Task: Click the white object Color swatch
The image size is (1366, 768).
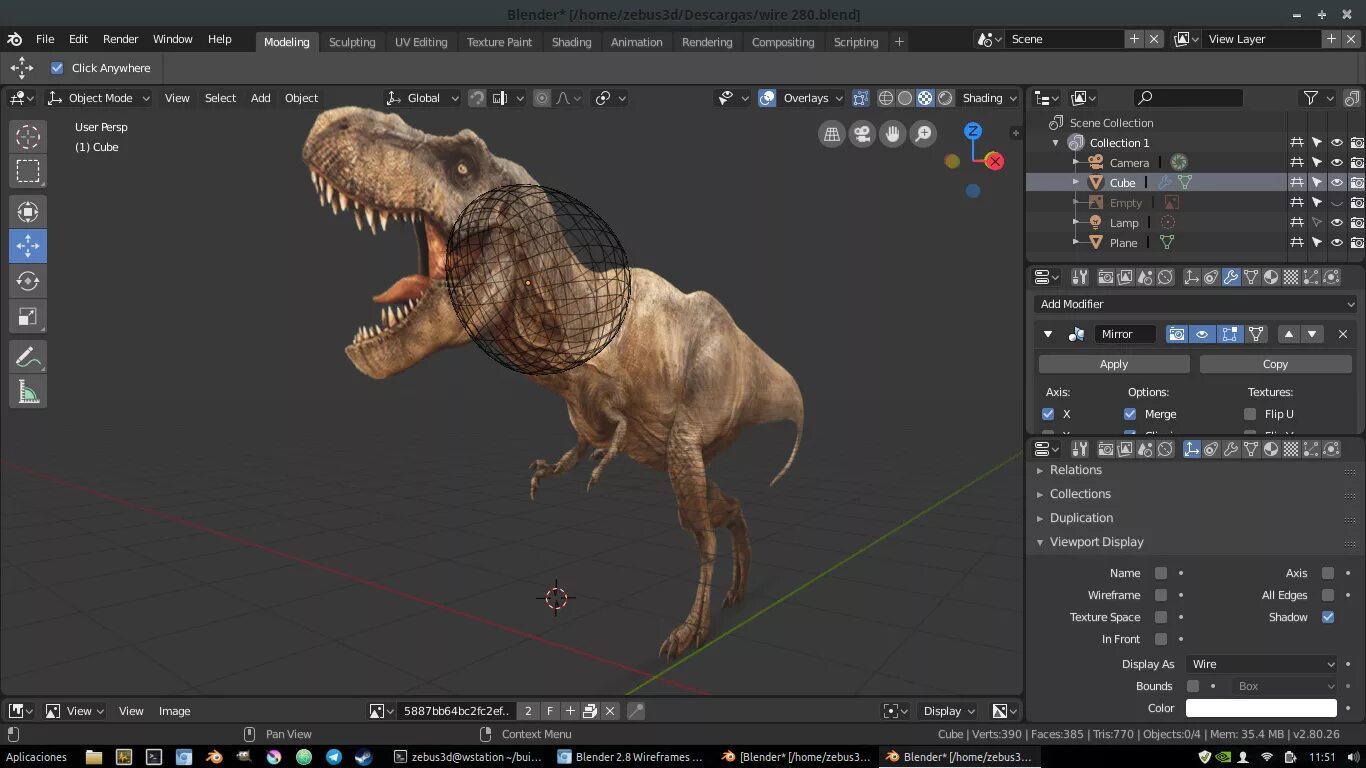Action: (1260, 708)
